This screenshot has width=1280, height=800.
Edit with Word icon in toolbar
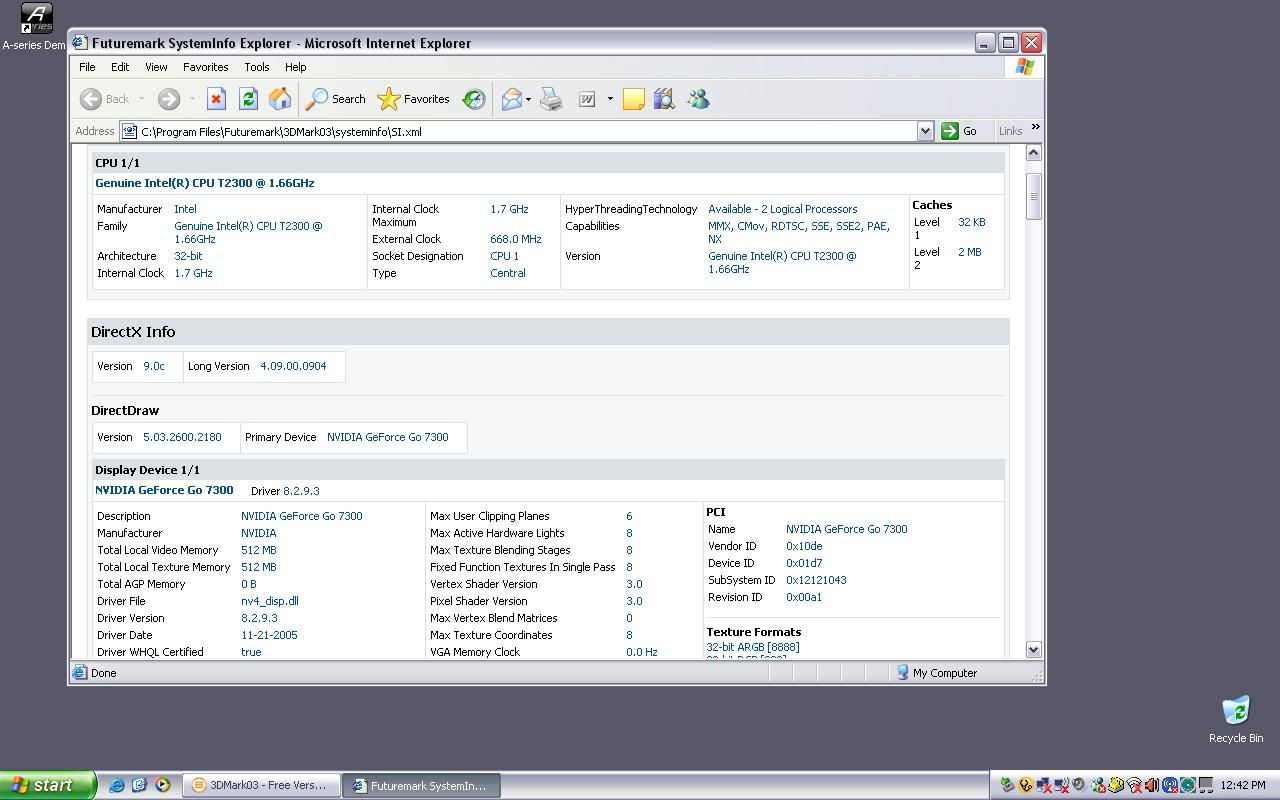[587, 99]
